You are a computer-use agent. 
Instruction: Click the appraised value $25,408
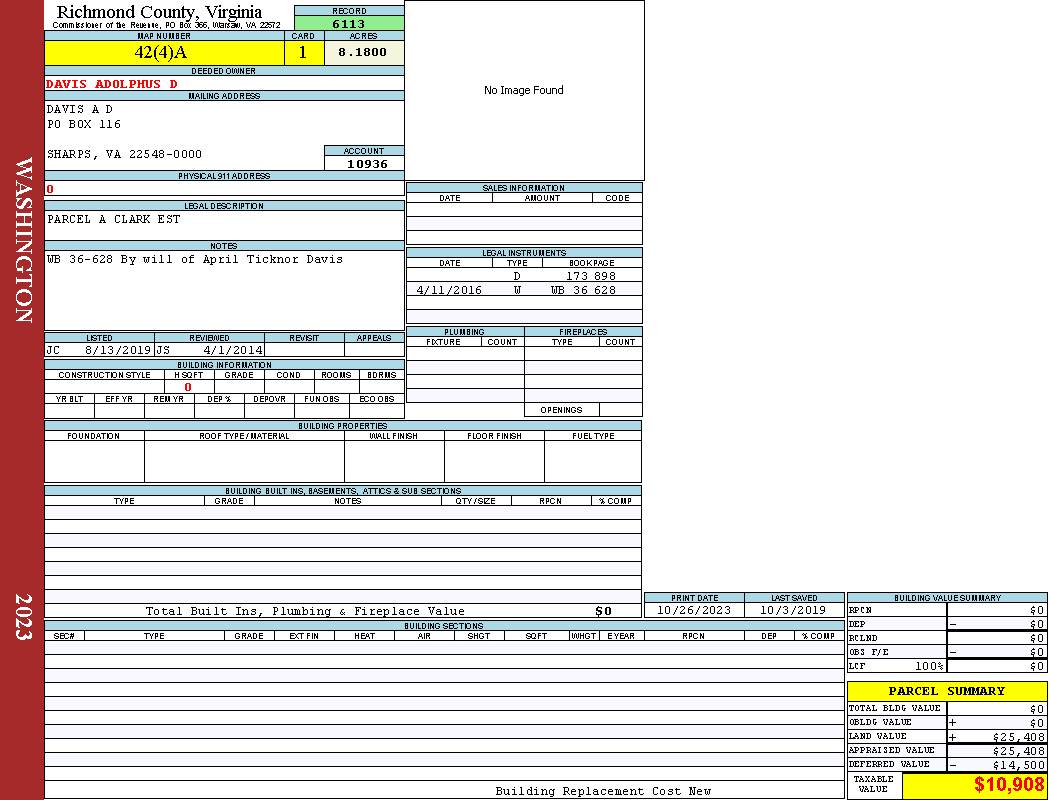[1019, 750]
